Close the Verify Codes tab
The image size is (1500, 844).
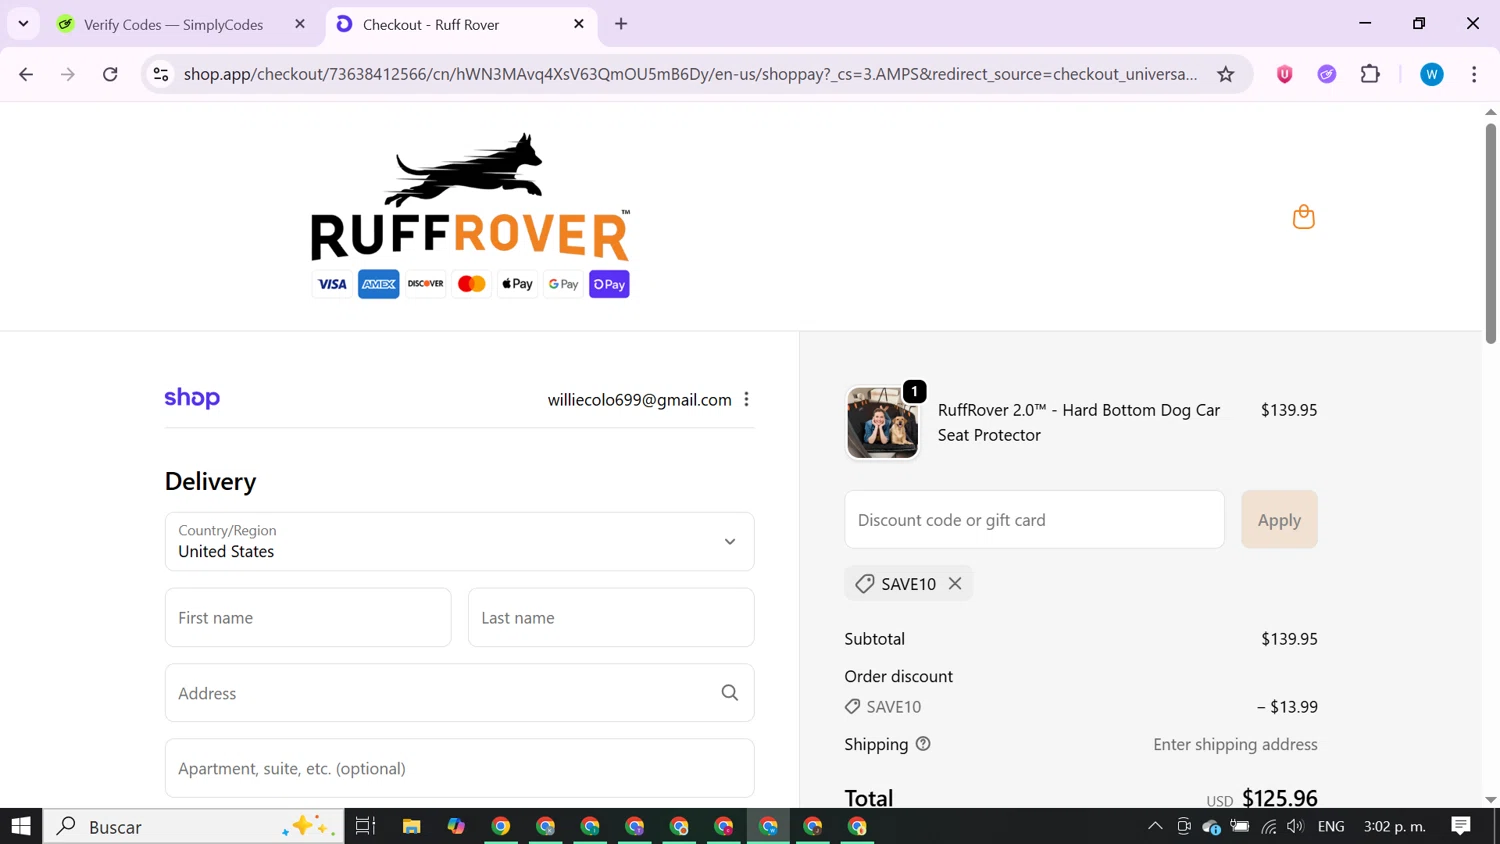click(x=300, y=24)
